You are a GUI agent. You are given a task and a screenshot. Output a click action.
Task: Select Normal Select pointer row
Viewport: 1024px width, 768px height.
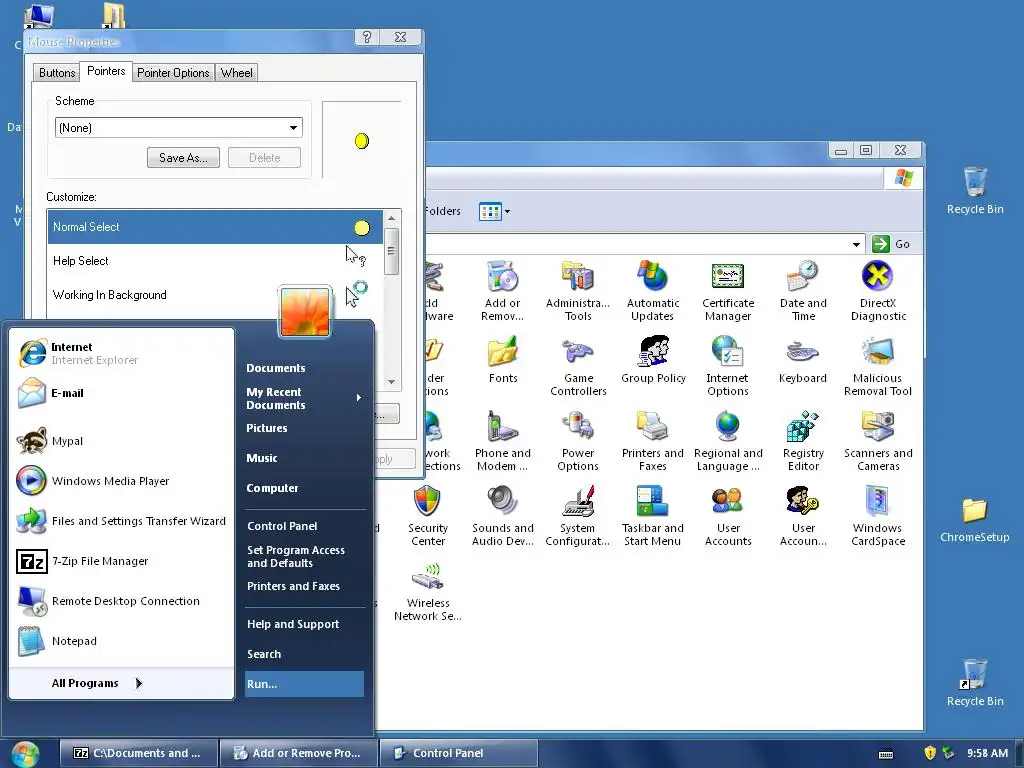215,227
